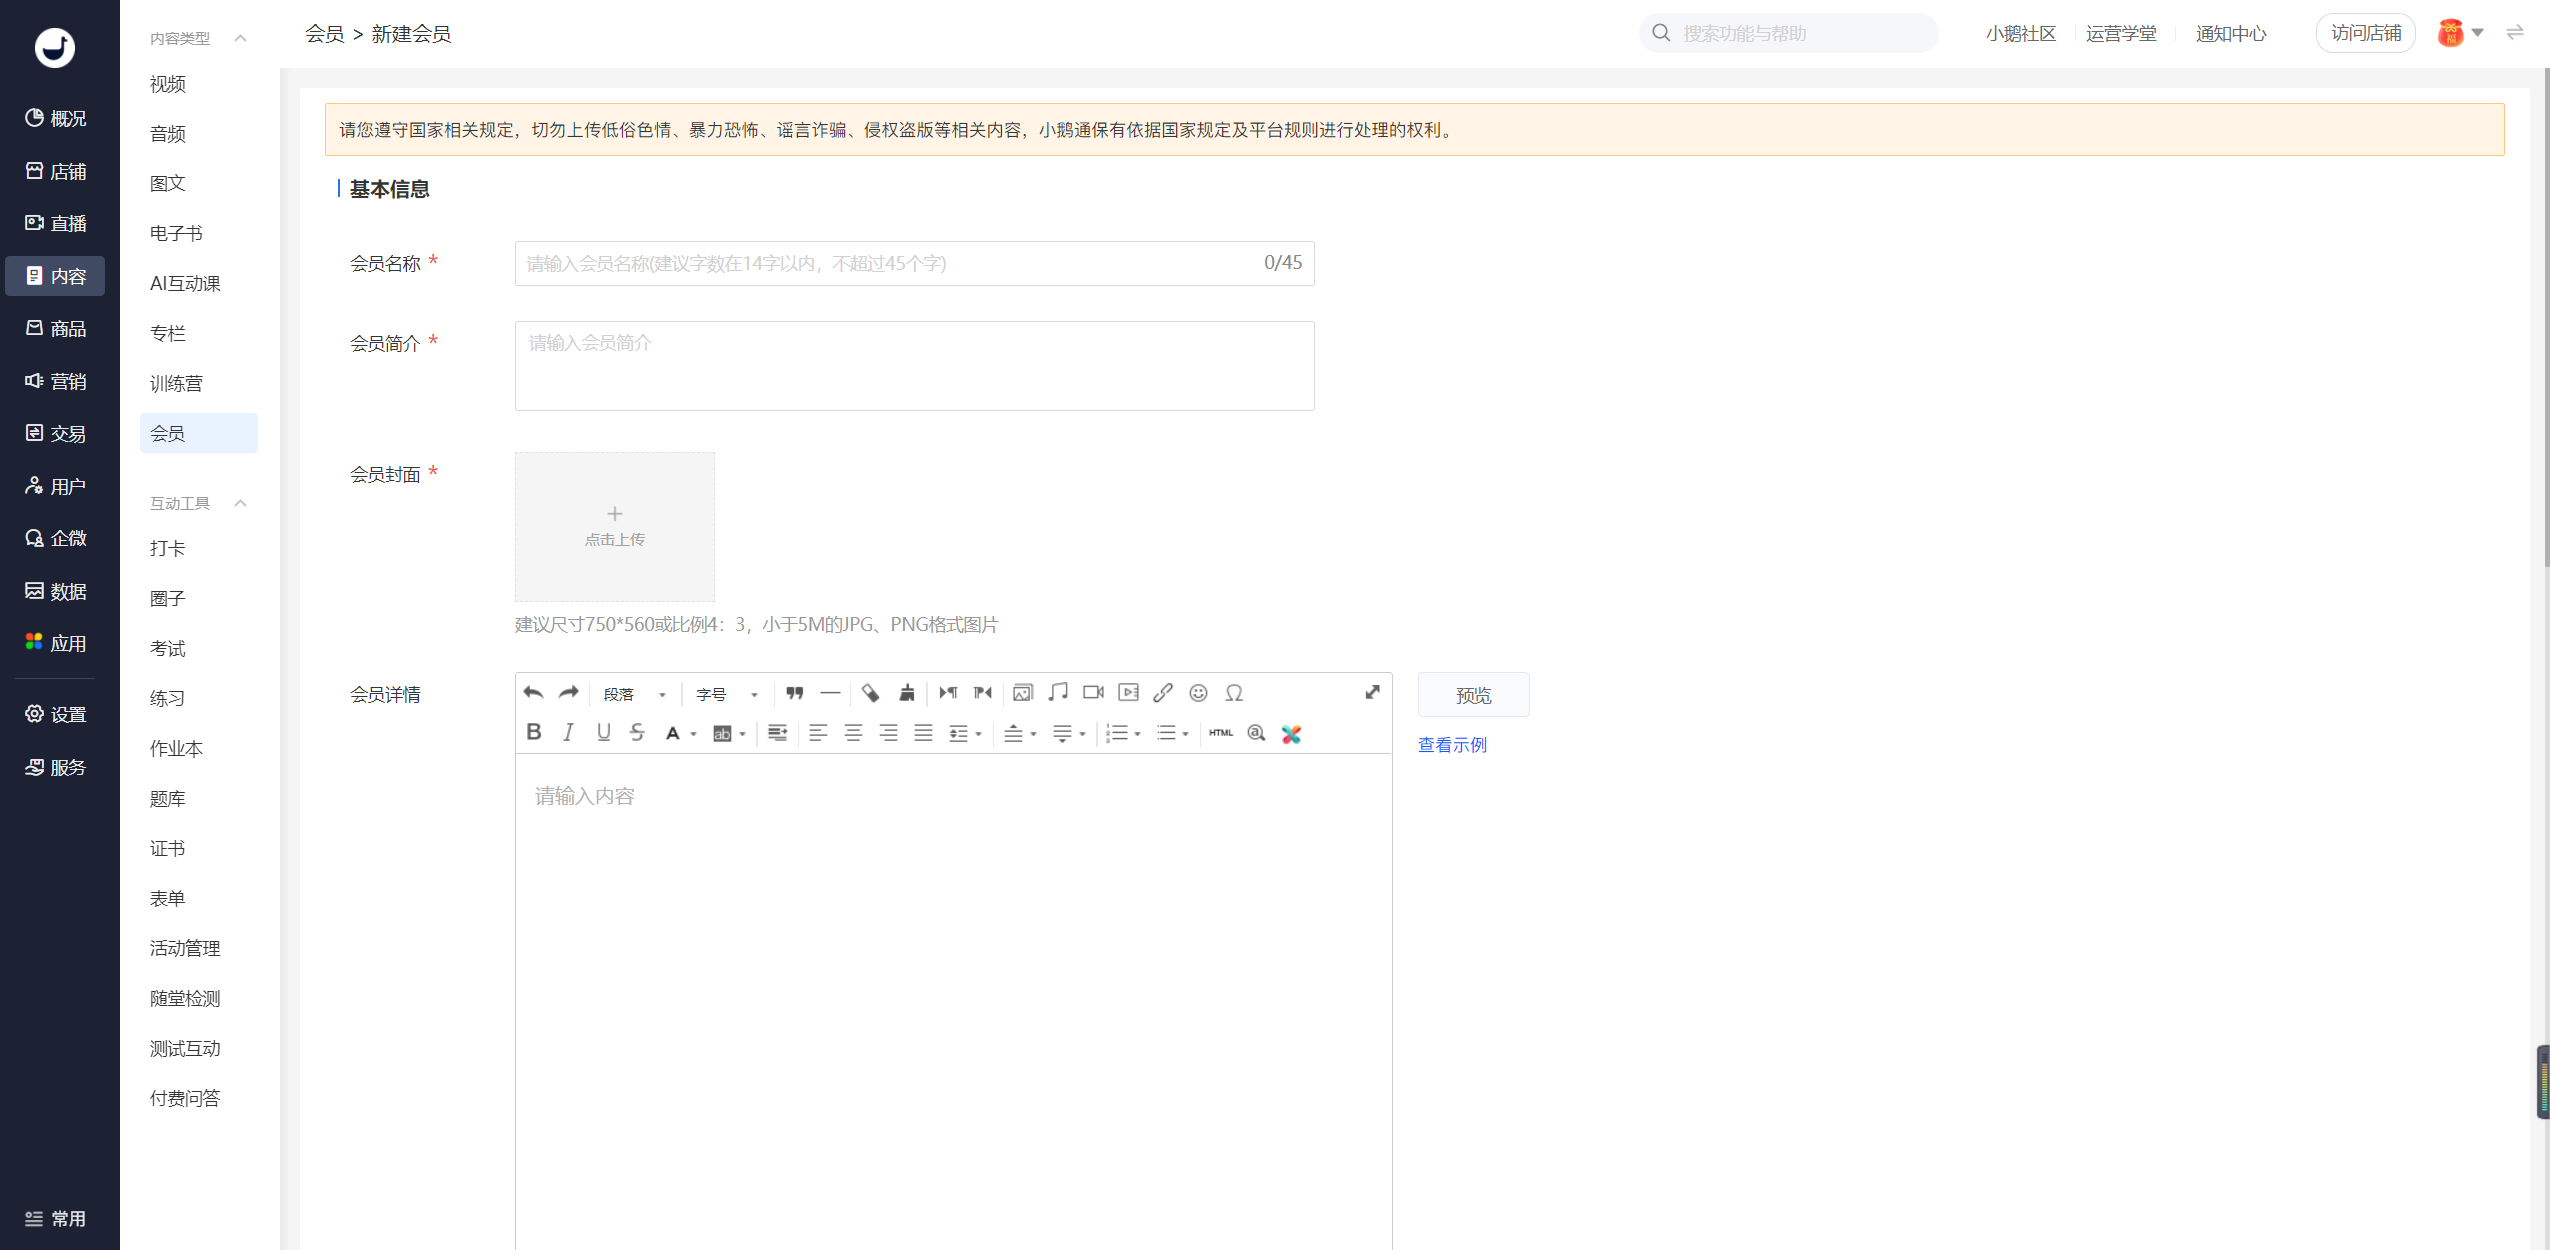
Task: Insert image into member details
Action: (1023, 693)
